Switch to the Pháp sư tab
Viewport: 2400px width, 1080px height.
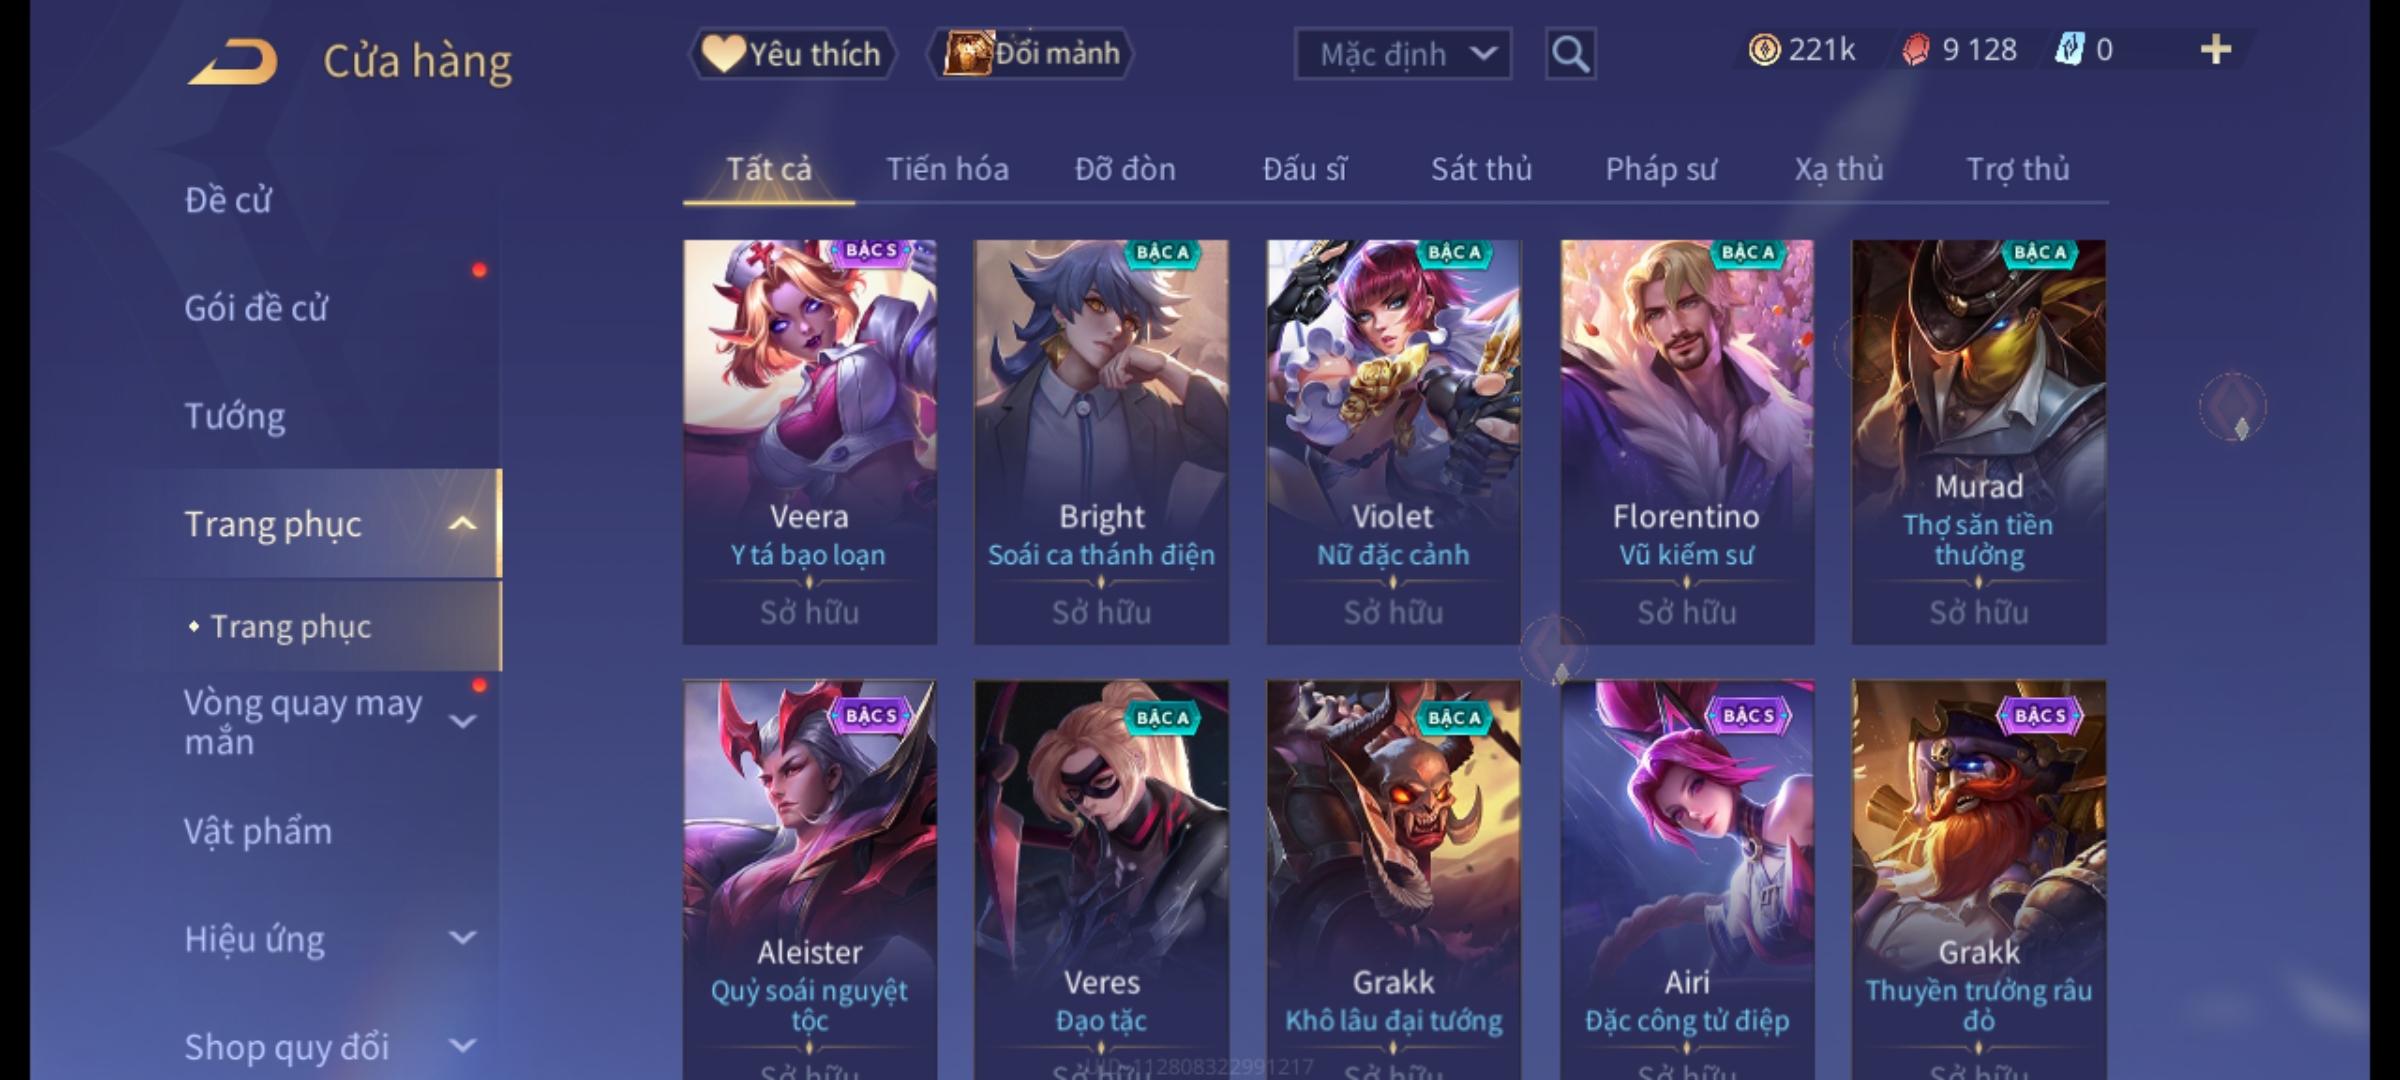[1660, 169]
